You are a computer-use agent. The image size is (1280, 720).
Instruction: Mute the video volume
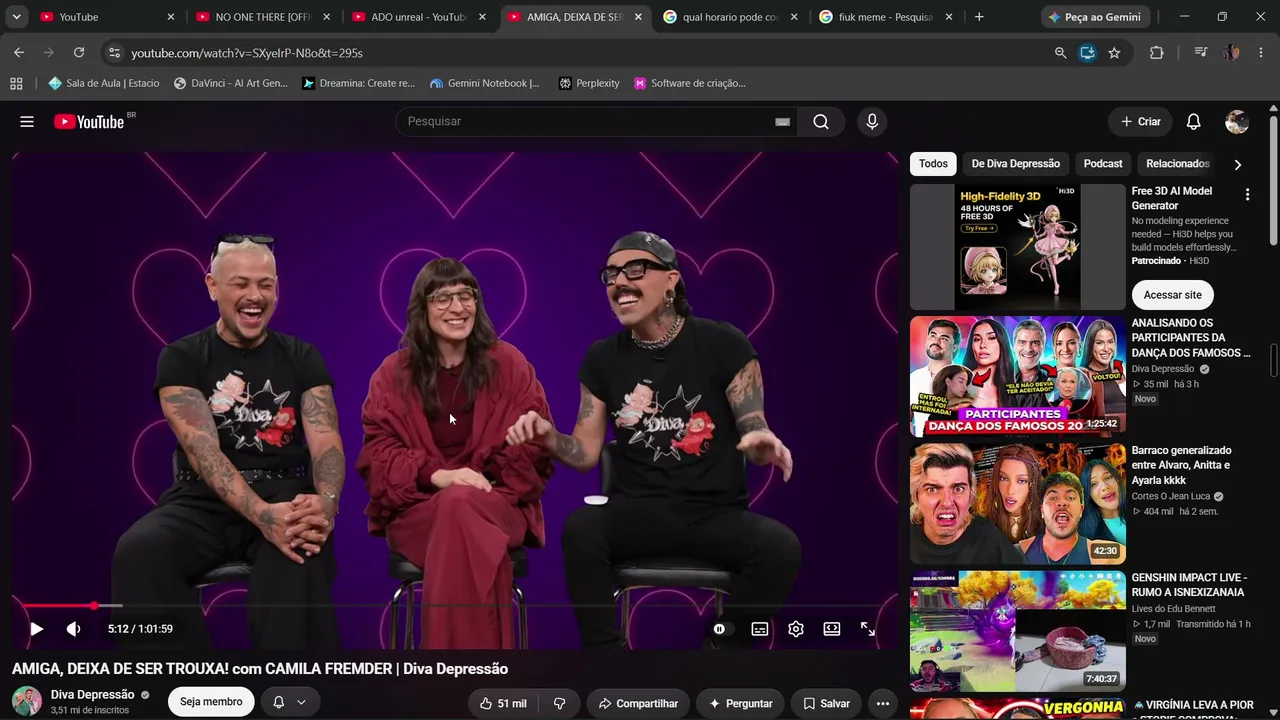73,629
